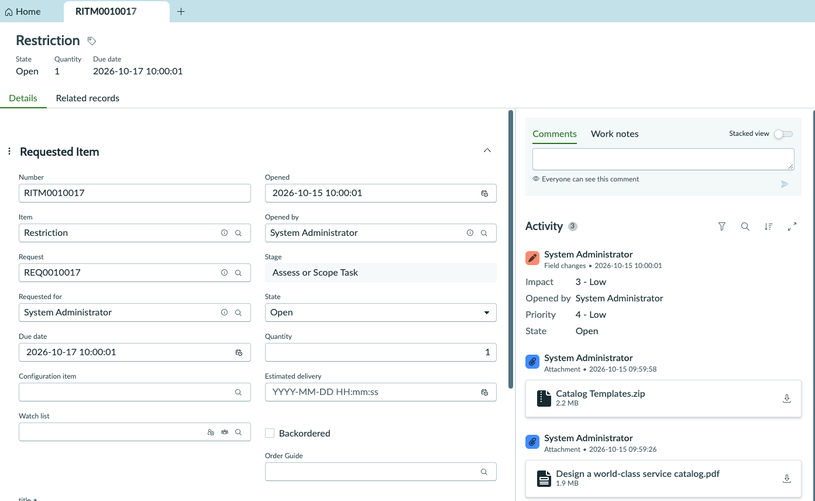Viewport: 815px width, 501px height.
Task: Expand the Activity panel to full view
Action: click(x=792, y=226)
